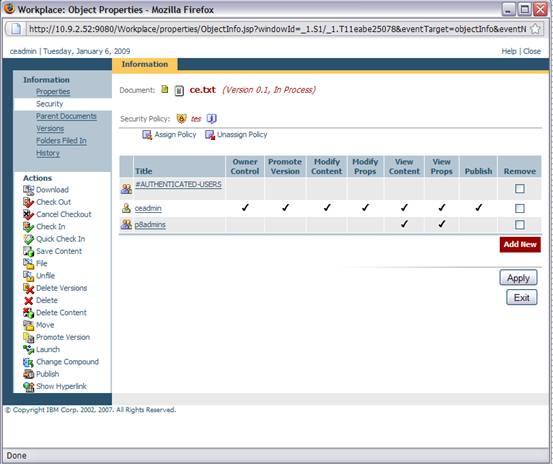This screenshot has width=553, height=464.
Task: Click the Quick Check In icon
Action: coord(28,239)
